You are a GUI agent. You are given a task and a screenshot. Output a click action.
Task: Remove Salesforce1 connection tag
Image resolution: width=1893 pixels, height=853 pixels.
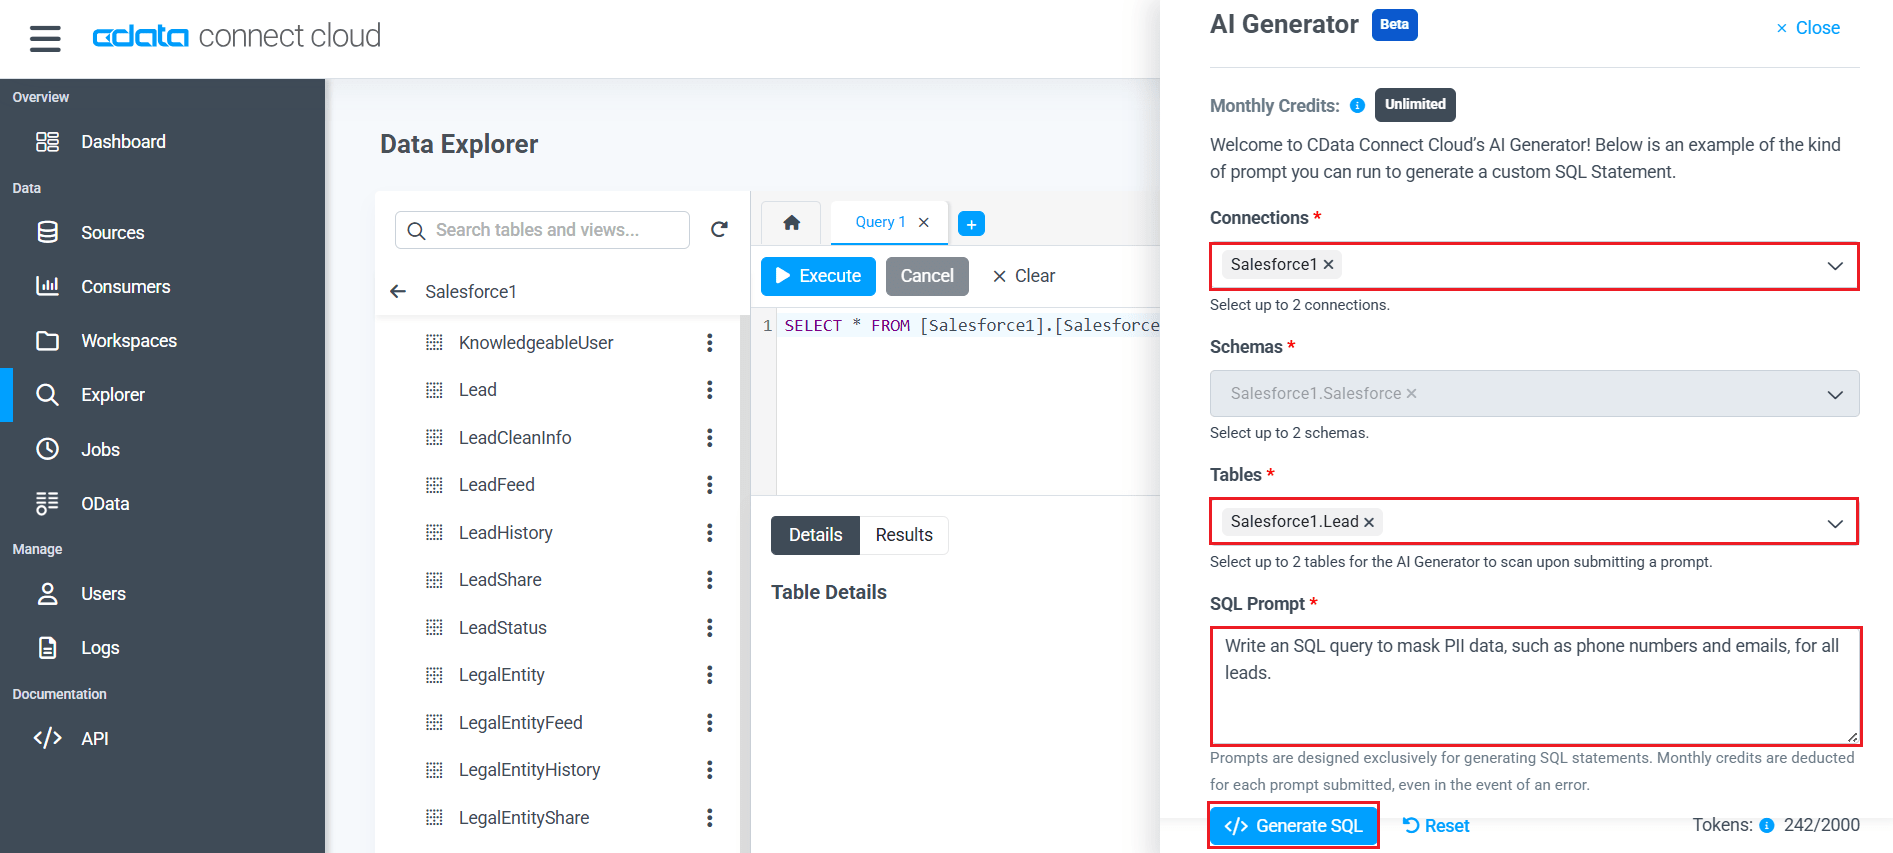pyautogui.click(x=1329, y=265)
